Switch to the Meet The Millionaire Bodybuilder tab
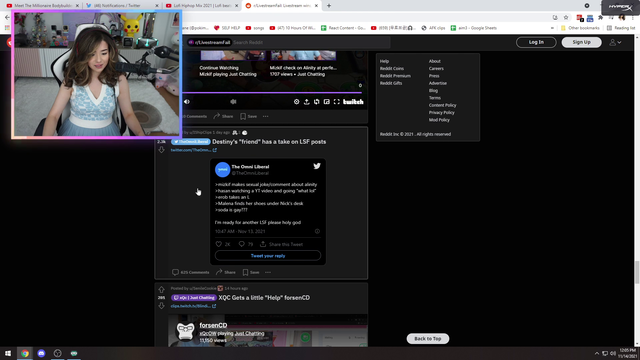The height and width of the screenshot is (360, 640). tap(42, 5)
